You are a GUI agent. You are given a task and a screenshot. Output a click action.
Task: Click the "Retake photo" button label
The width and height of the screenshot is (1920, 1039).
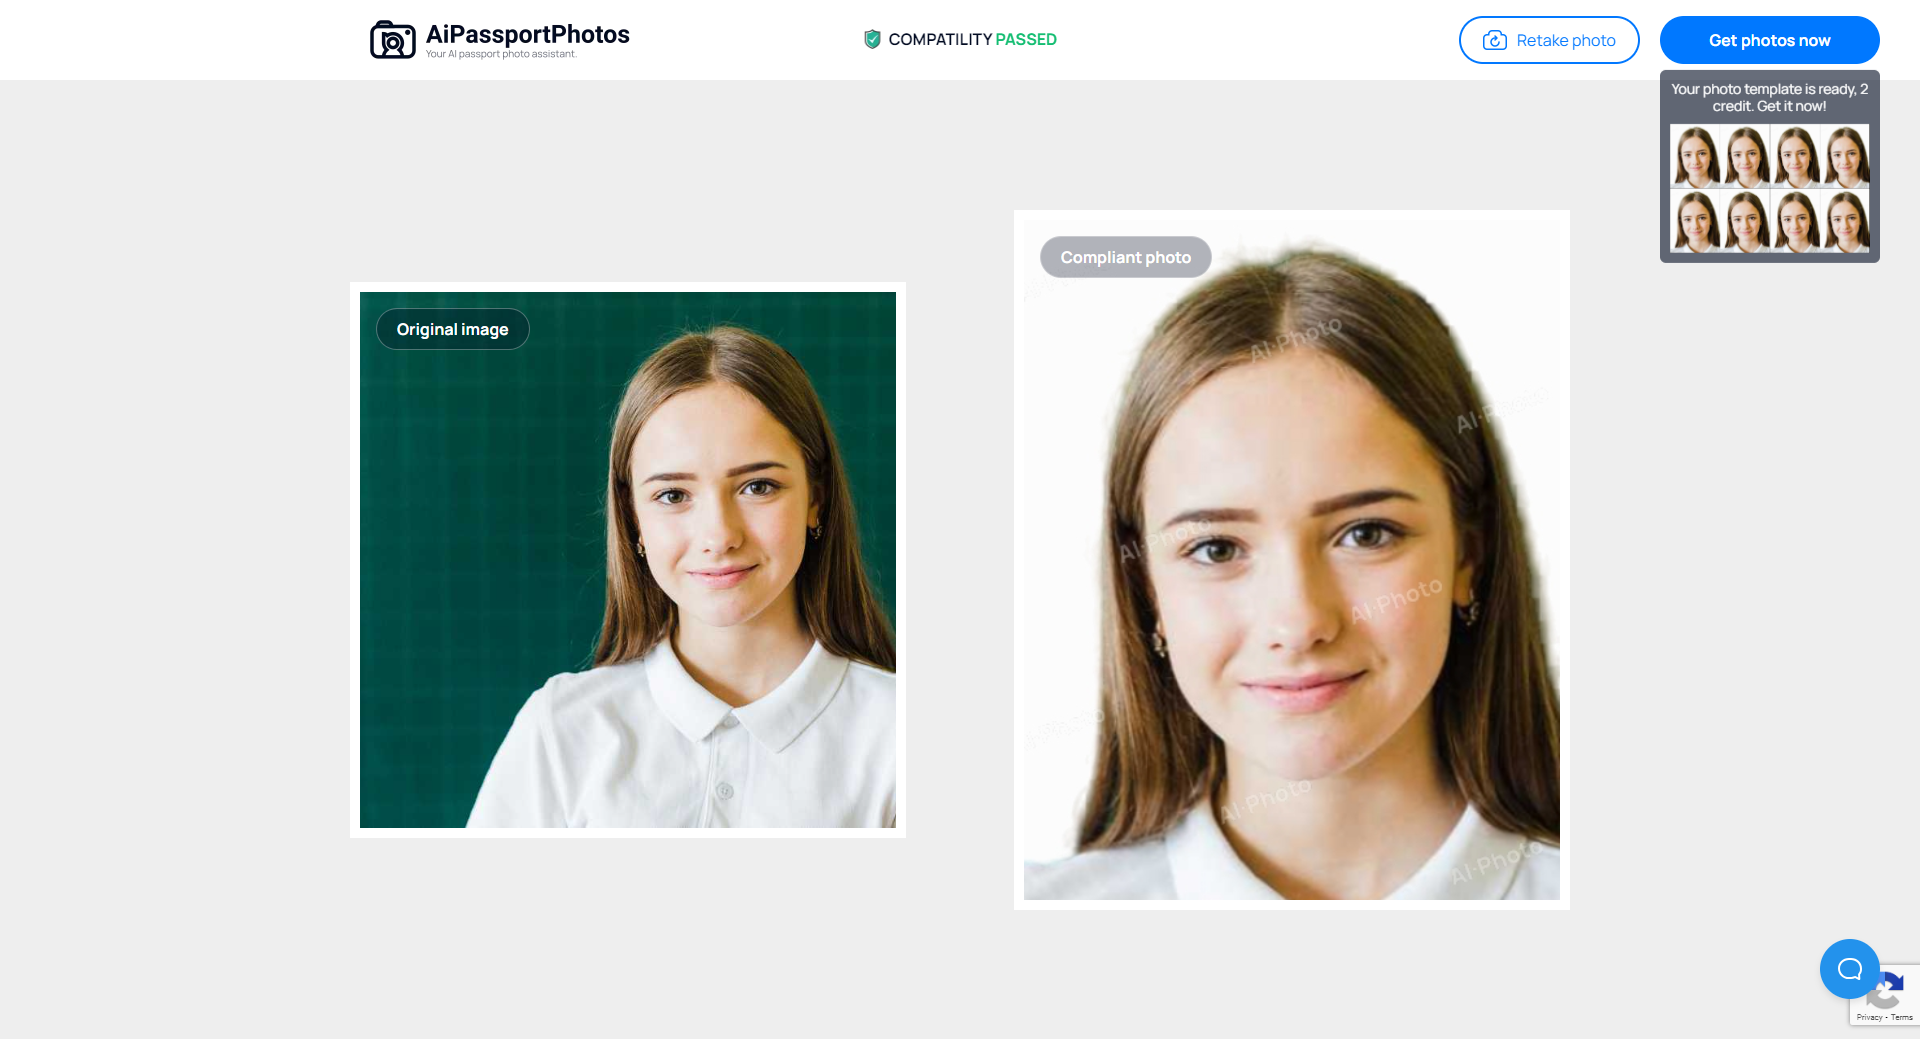[1565, 40]
